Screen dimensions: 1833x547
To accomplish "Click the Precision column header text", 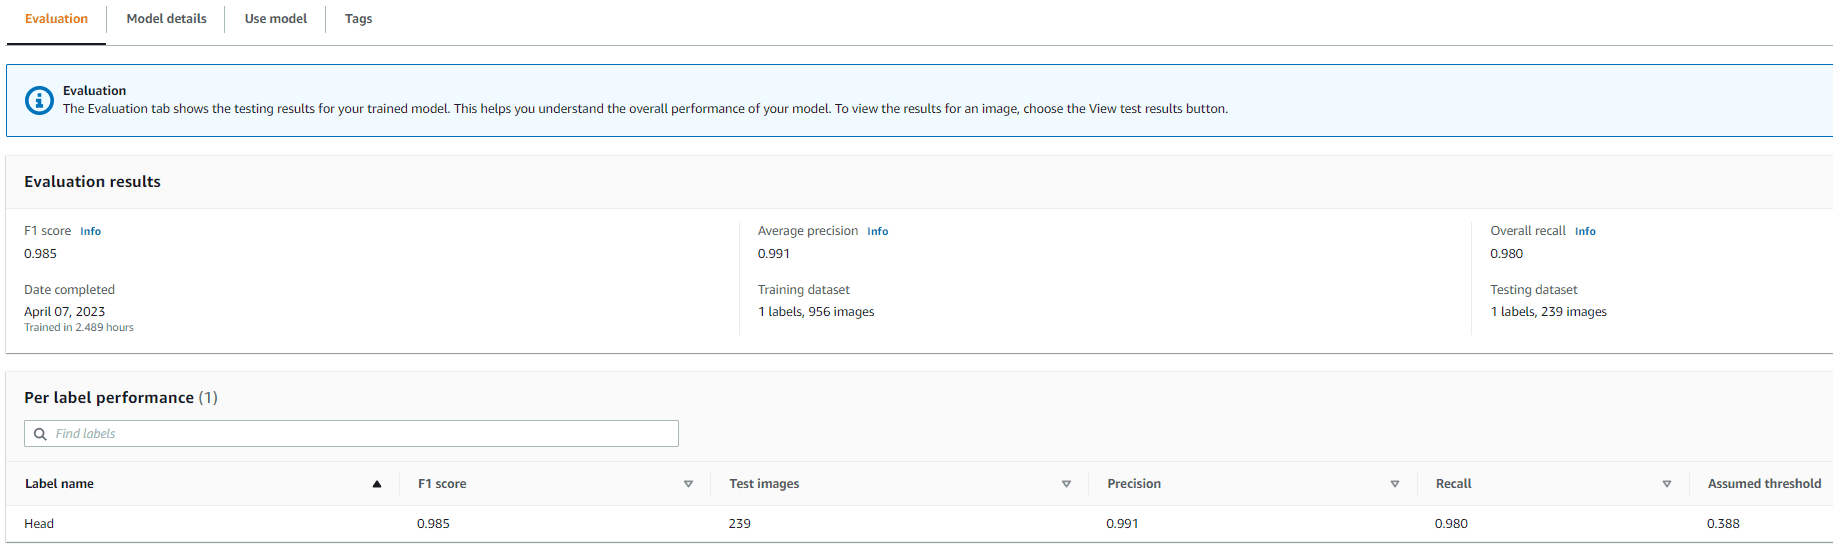I will coord(1134,484).
